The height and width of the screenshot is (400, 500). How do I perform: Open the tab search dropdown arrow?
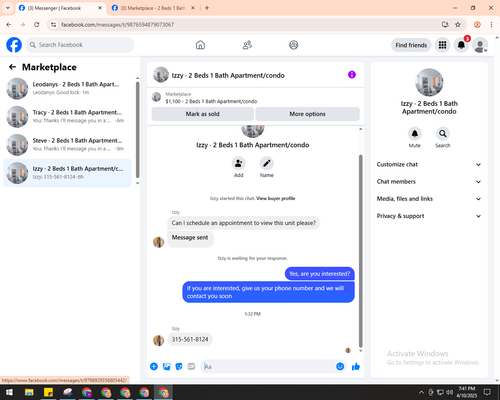8,8
